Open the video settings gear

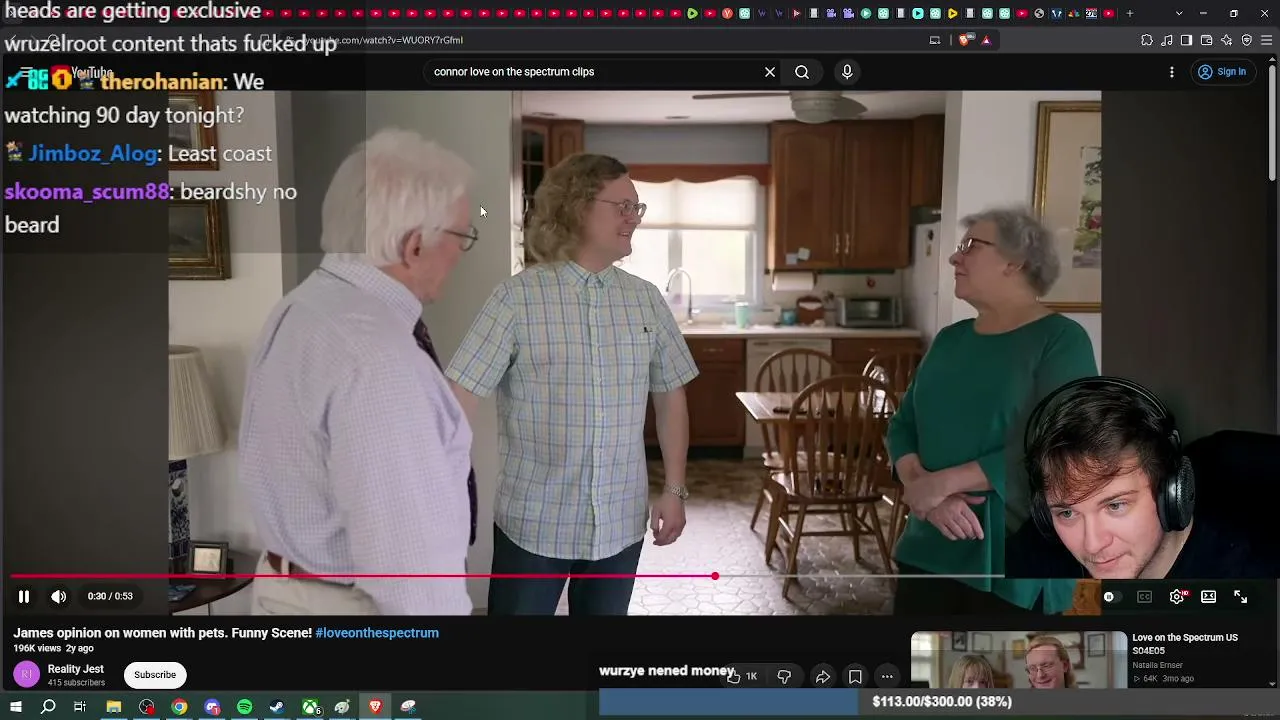click(x=1177, y=596)
